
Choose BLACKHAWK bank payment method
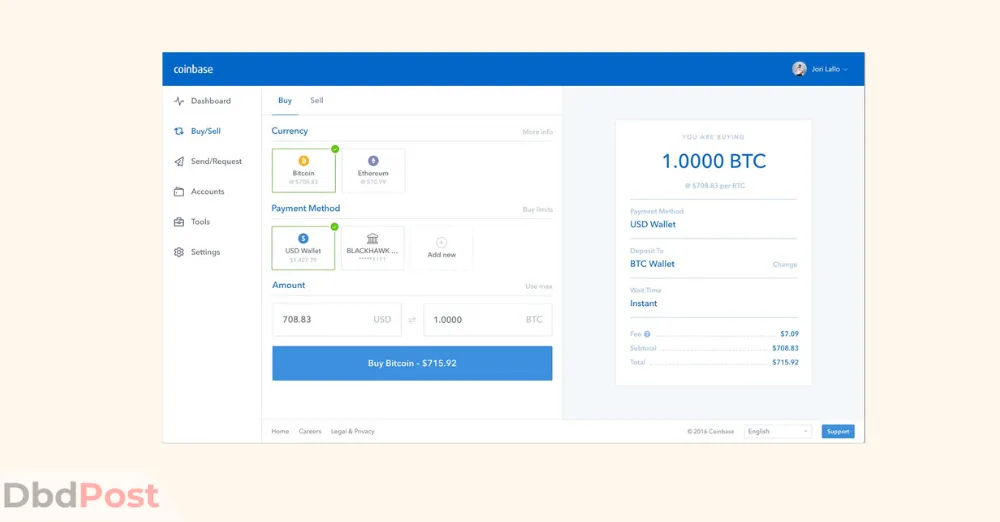[372, 248]
